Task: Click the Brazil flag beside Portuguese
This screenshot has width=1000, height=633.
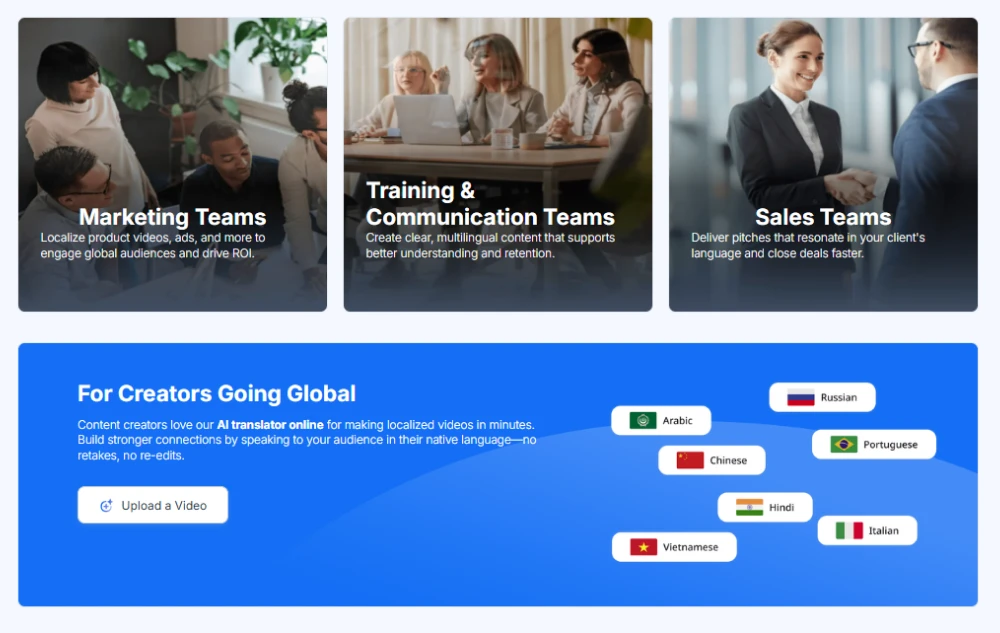Action: tap(843, 444)
